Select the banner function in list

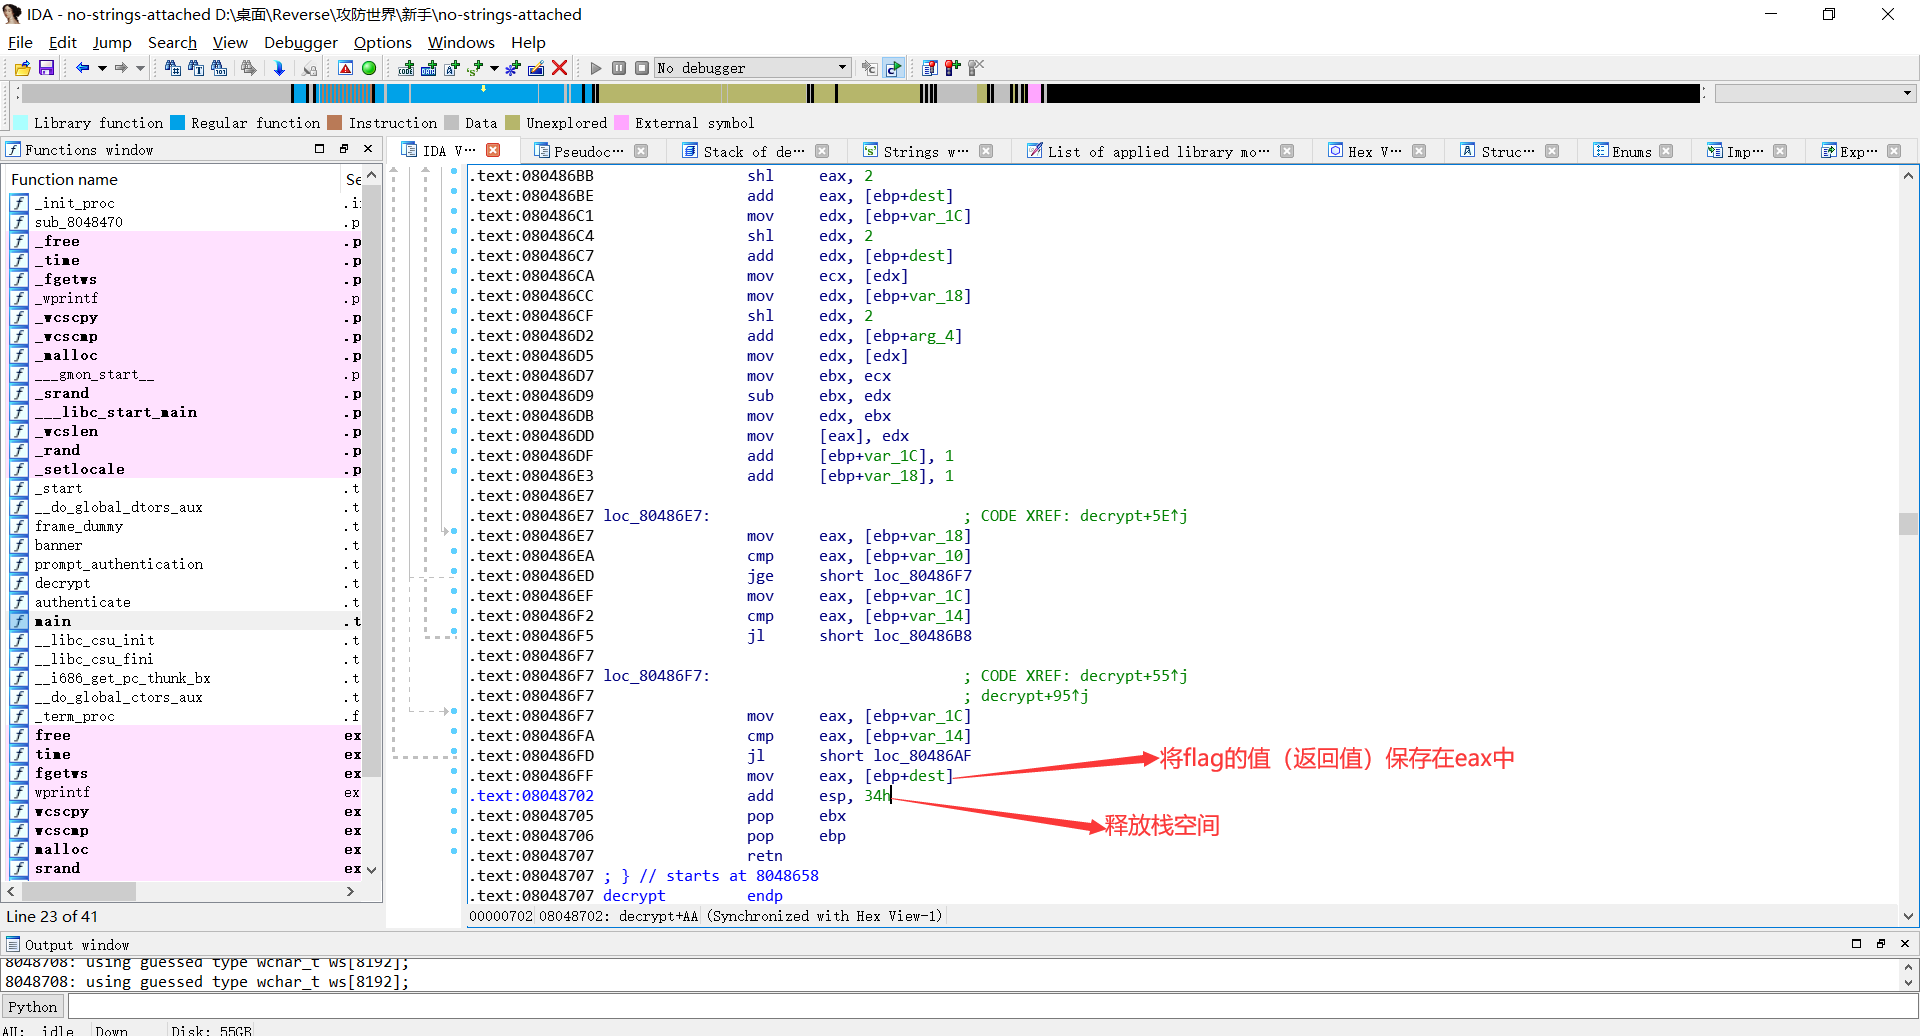pos(58,545)
